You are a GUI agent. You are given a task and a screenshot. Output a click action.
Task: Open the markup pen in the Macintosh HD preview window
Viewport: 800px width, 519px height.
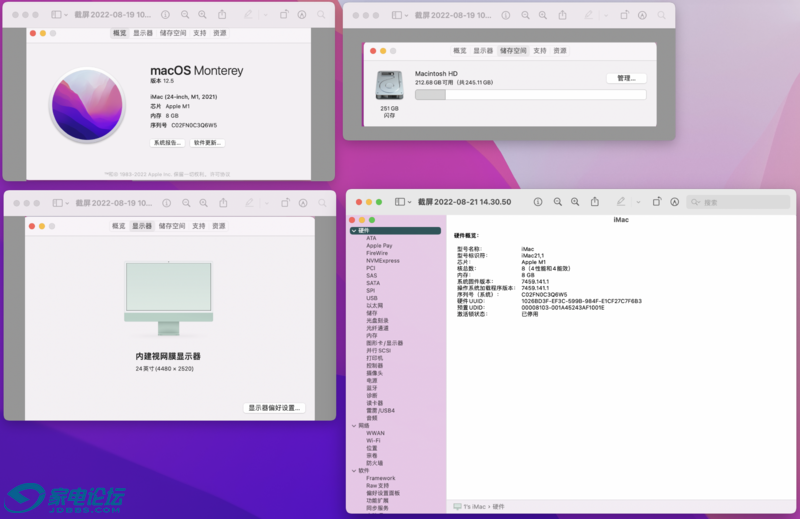pos(588,15)
